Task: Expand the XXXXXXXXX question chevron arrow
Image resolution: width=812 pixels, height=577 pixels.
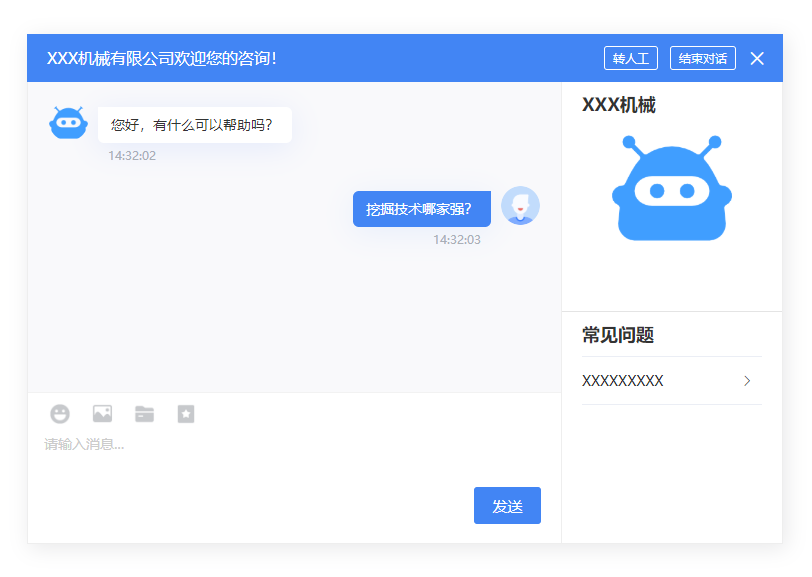Action: [747, 381]
